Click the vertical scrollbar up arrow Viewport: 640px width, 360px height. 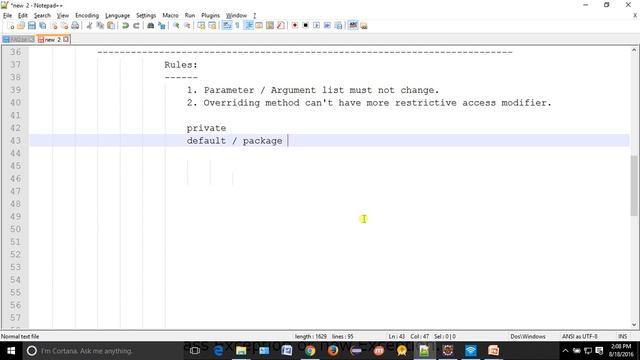634,50
